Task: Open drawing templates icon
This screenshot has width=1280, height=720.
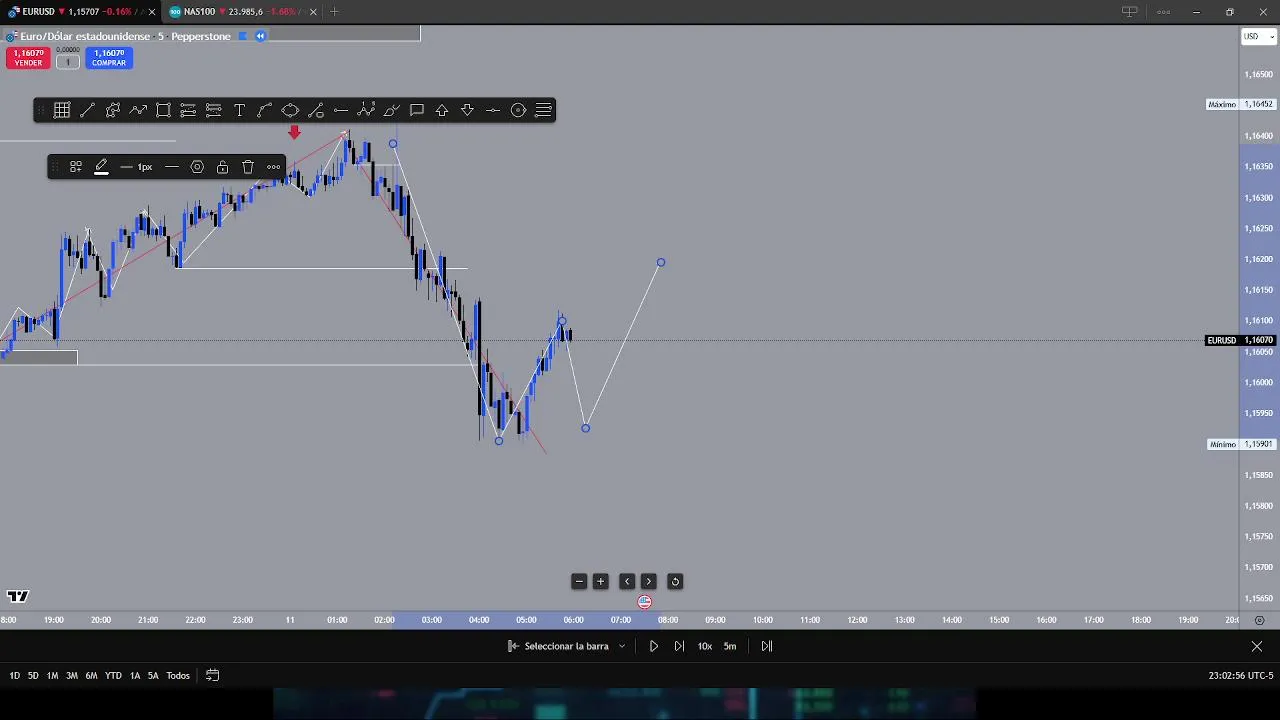Action: pyautogui.click(x=76, y=167)
